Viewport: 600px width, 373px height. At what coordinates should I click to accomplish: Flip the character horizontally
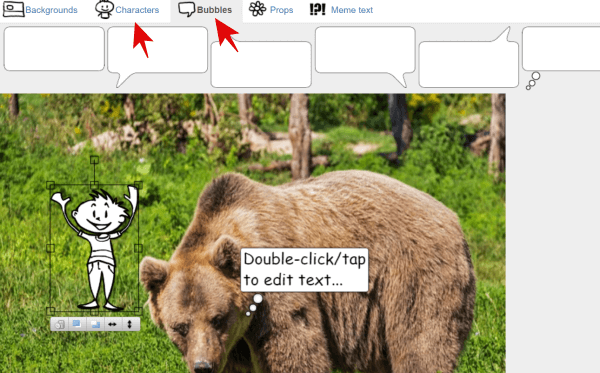click(x=112, y=324)
